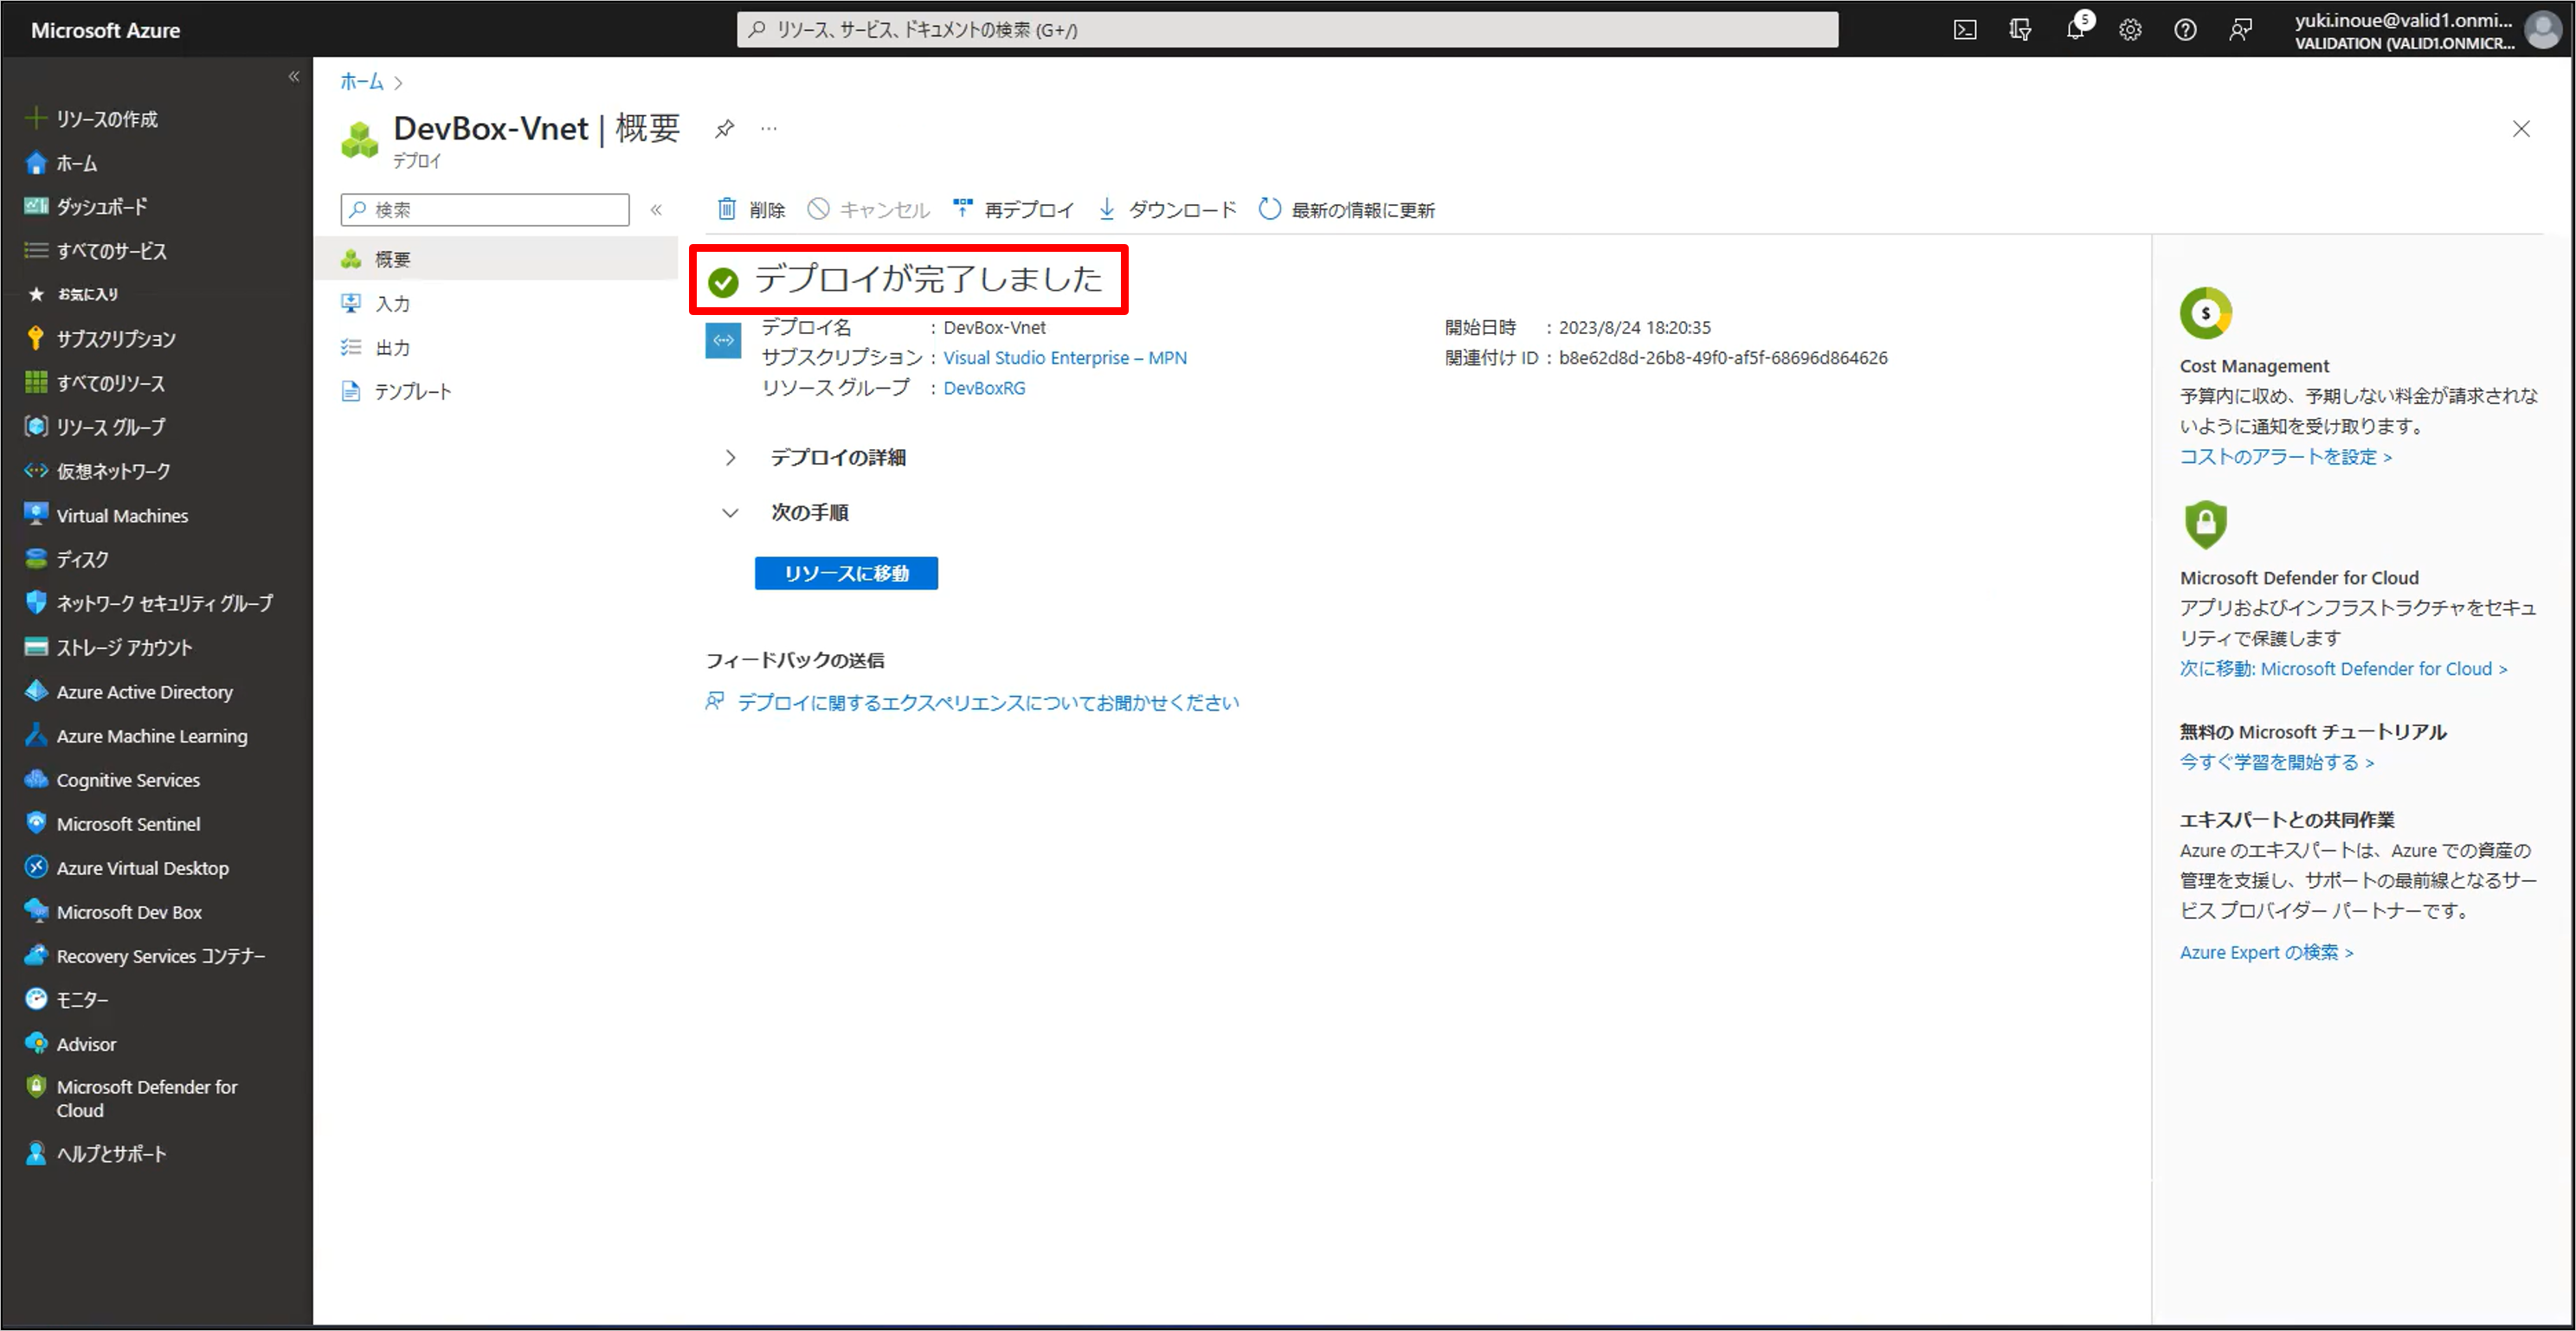Image resolution: width=2576 pixels, height=1331 pixels.
Task: Open the feedback icon in top bar
Action: point(2240,30)
